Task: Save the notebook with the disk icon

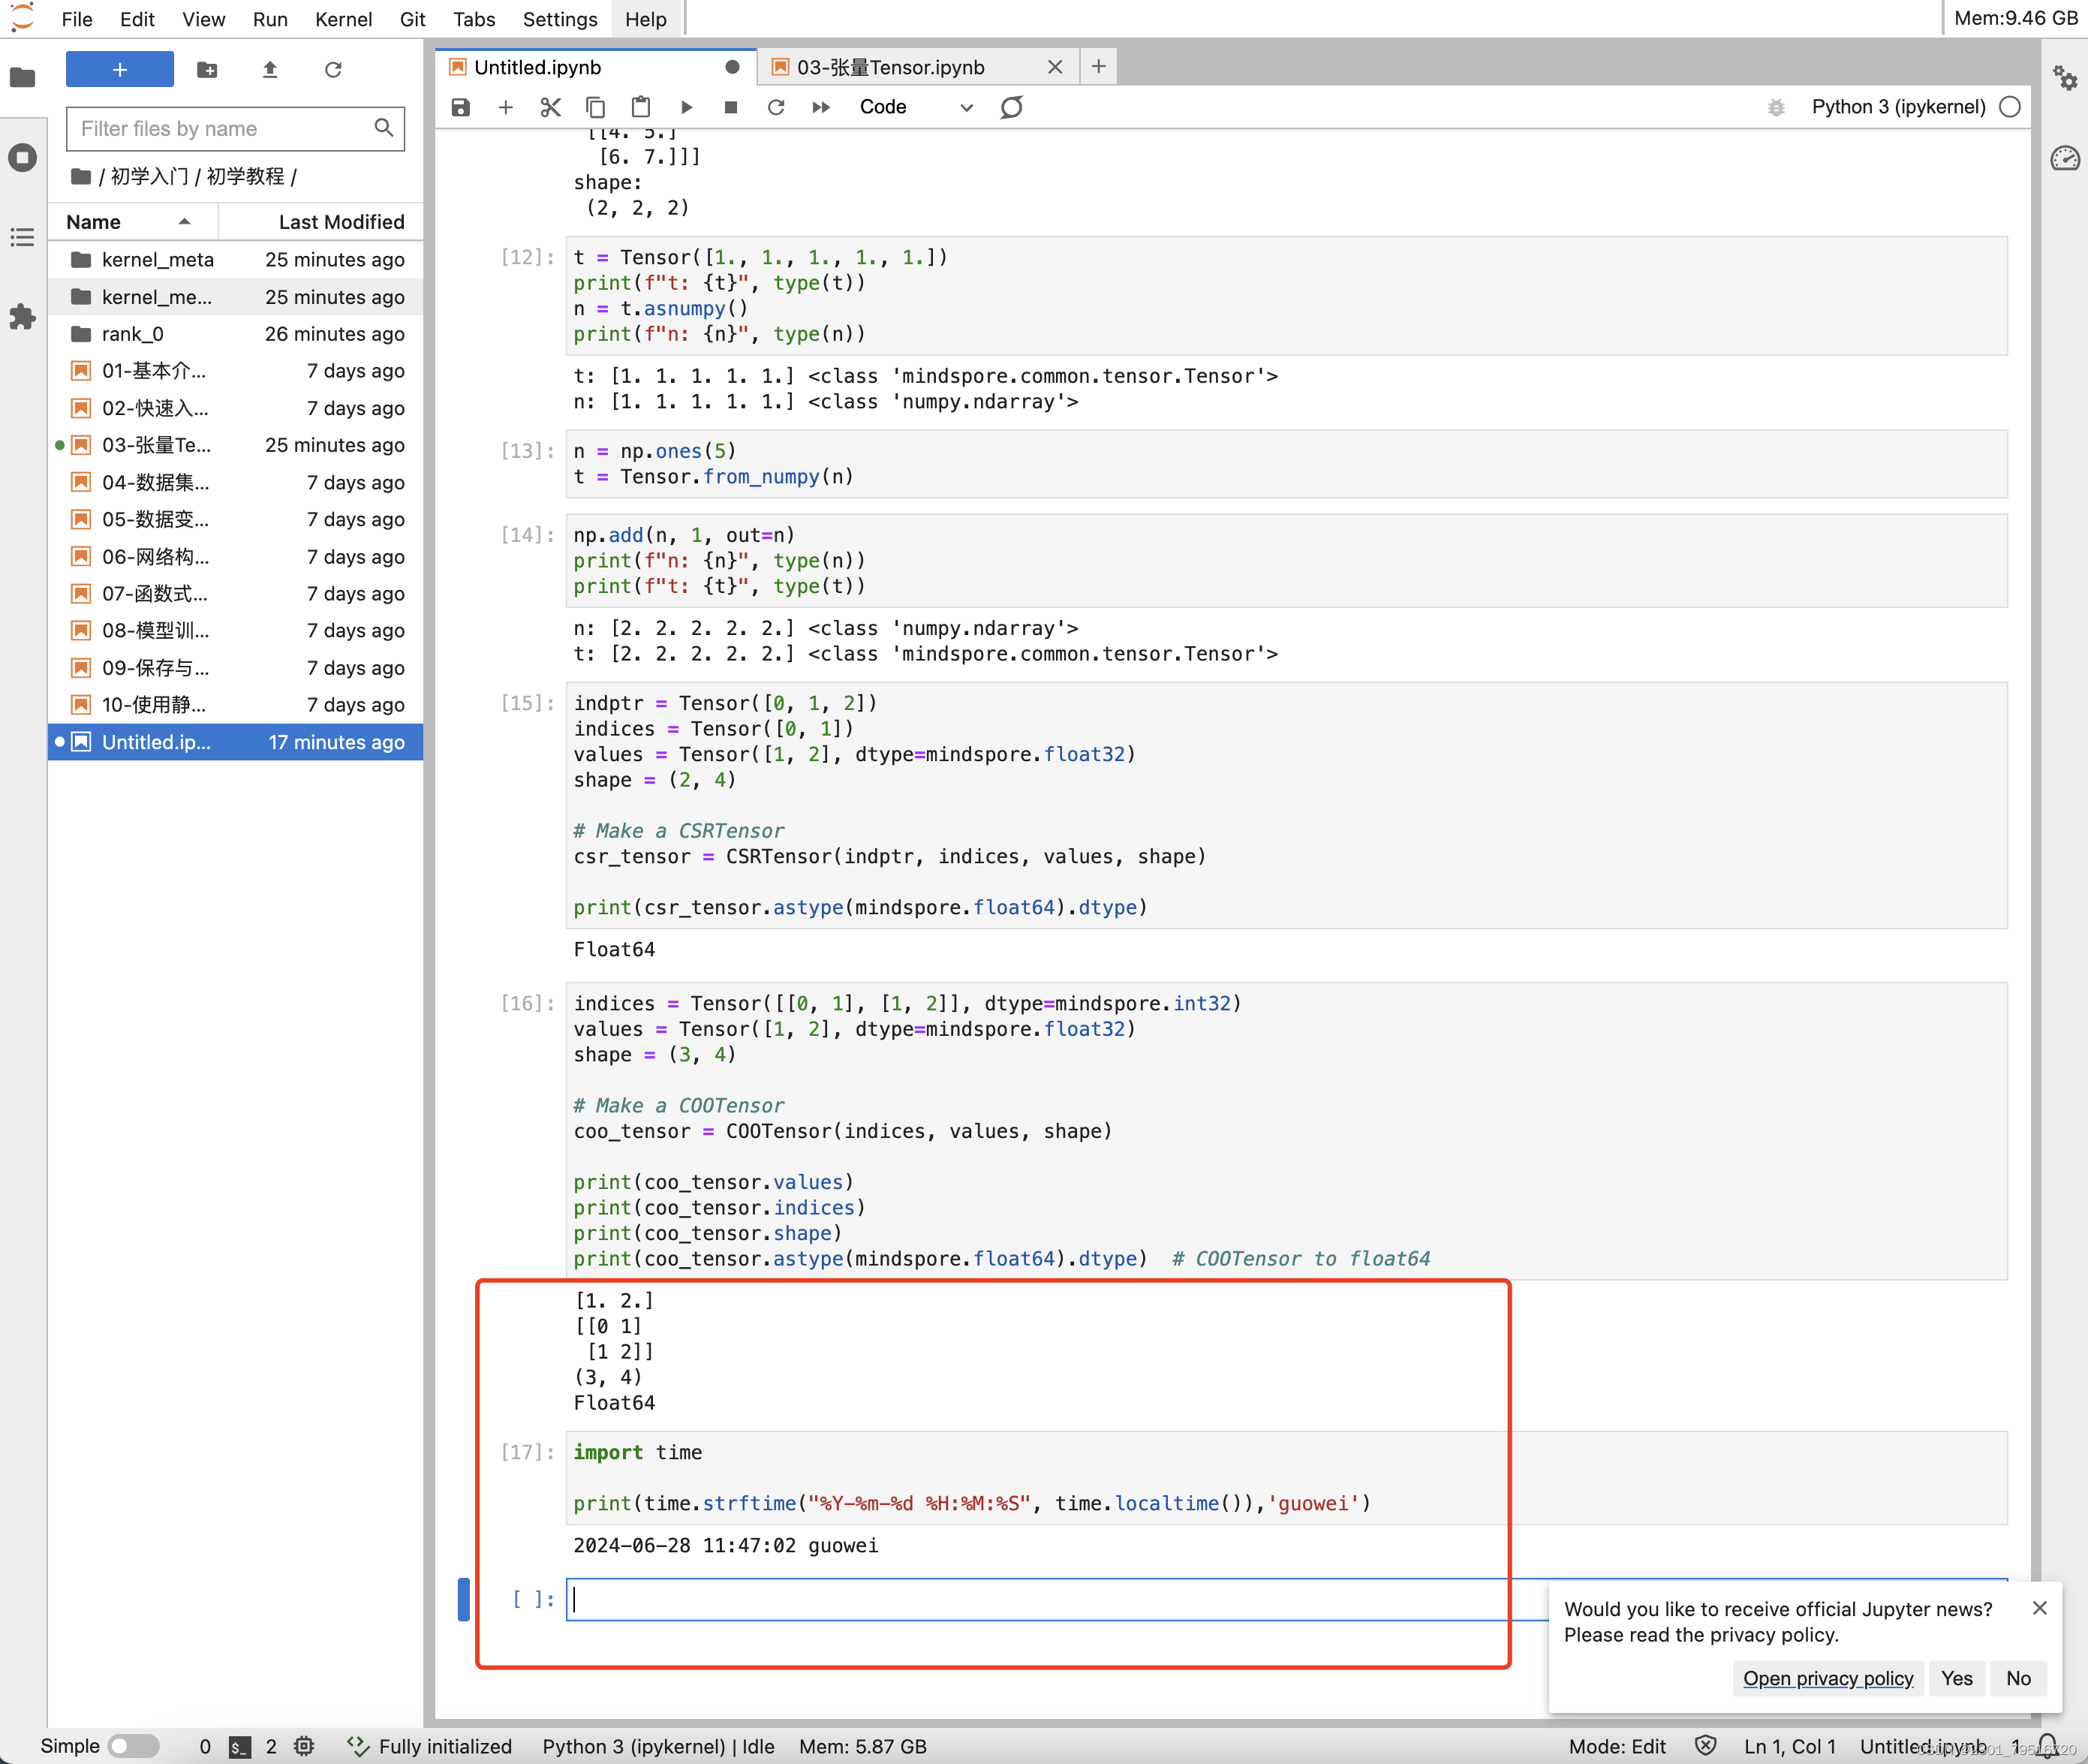Action: point(460,107)
